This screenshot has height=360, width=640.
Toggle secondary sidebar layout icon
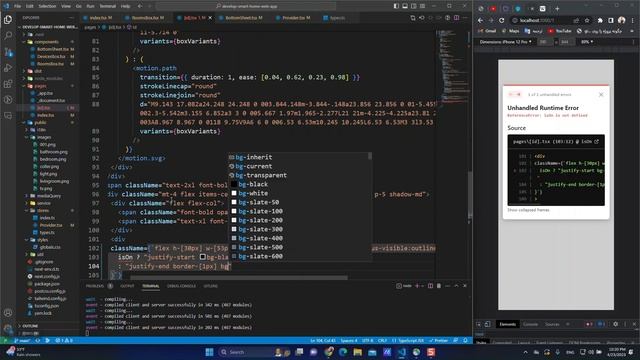click(413, 6)
